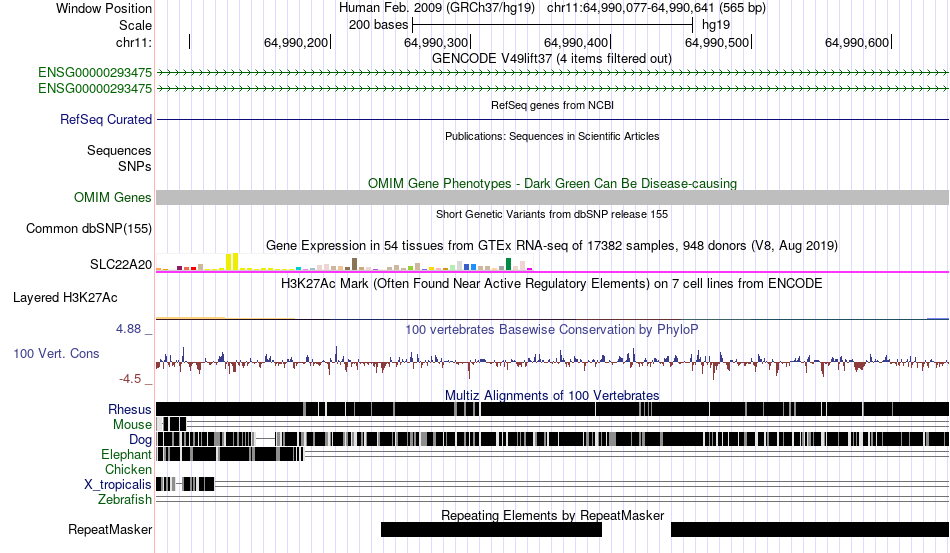Click the Repeating Elements by RepeatMasker title

552,515
